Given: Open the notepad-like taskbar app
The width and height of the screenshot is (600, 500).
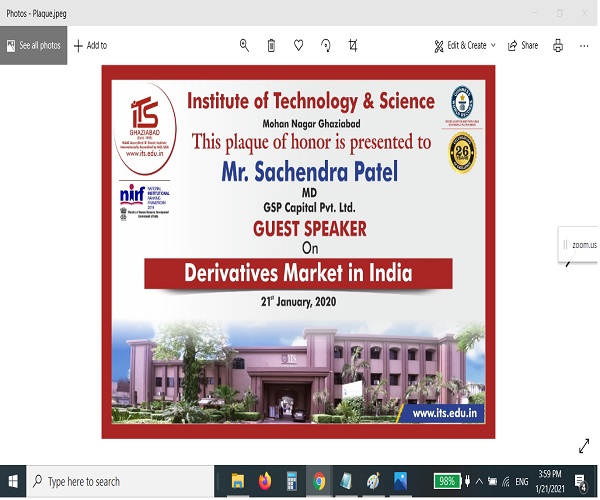Looking at the screenshot, I should tap(346, 481).
